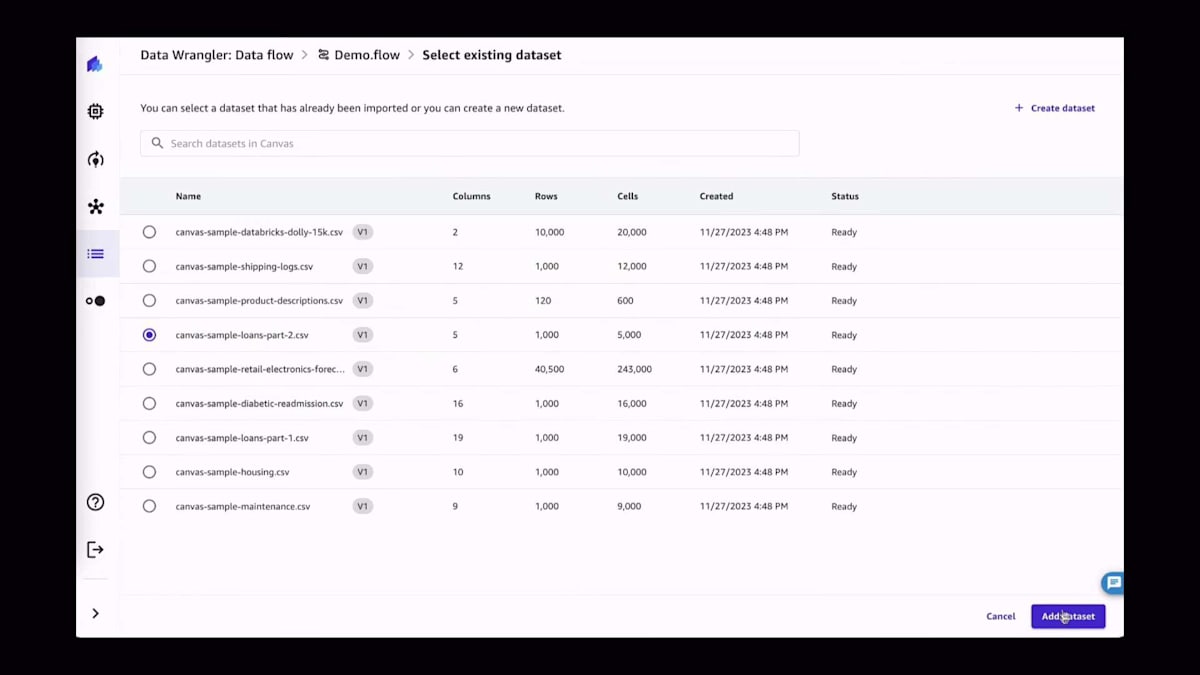The width and height of the screenshot is (1200, 675).
Task: Click Ready status of maintenance dataset
Action: [x=844, y=506]
